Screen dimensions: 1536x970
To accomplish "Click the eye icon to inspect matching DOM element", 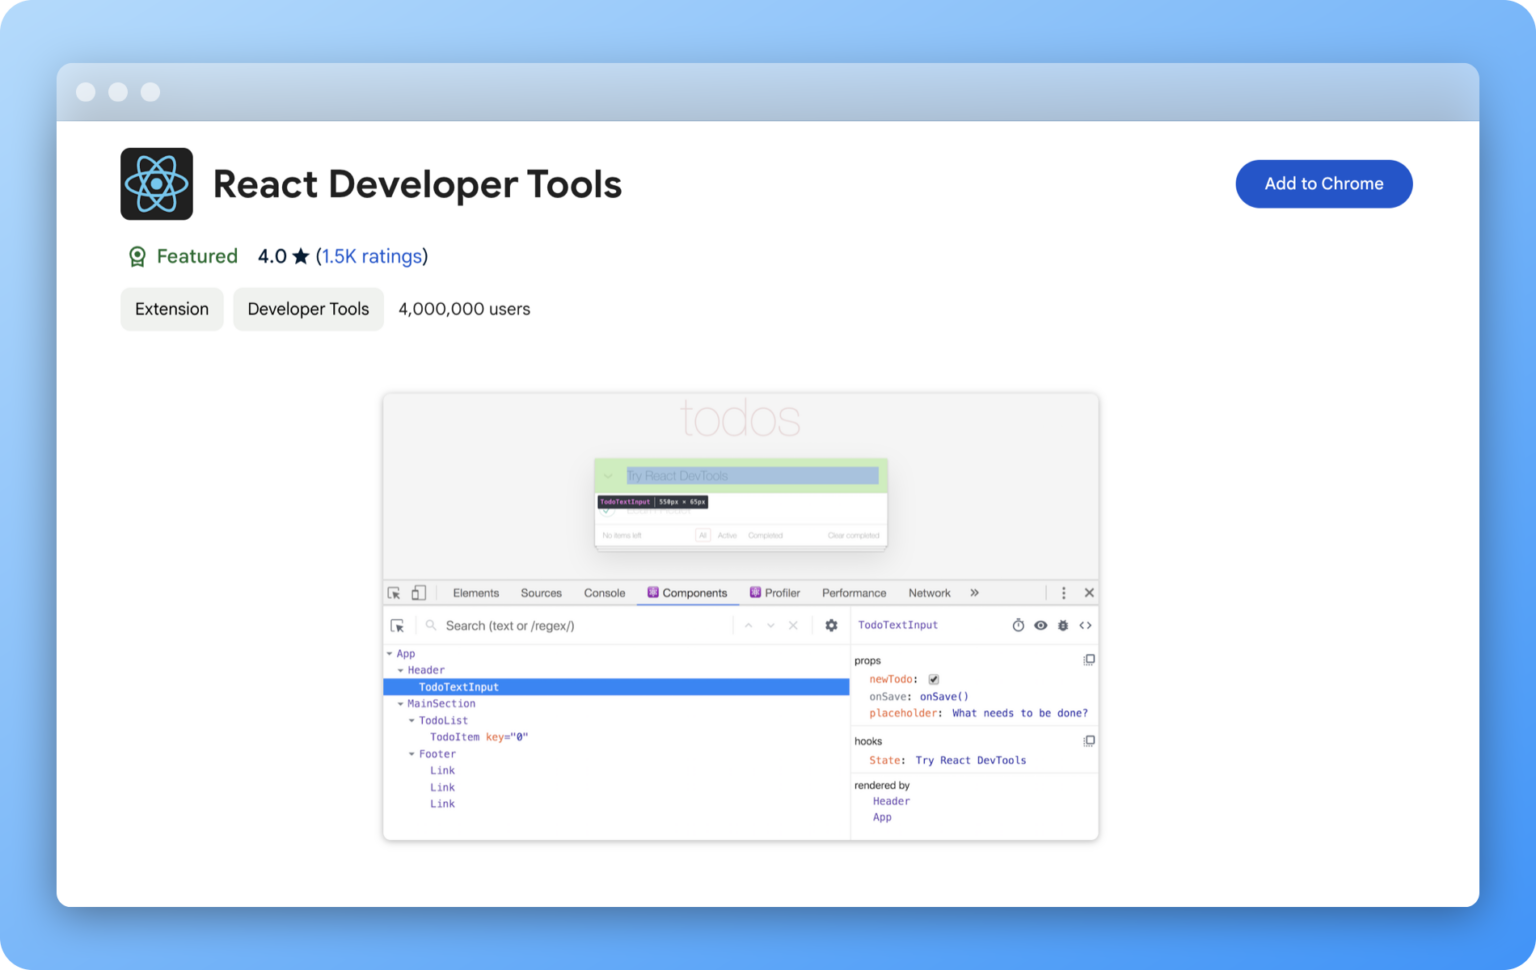I will [1040, 625].
